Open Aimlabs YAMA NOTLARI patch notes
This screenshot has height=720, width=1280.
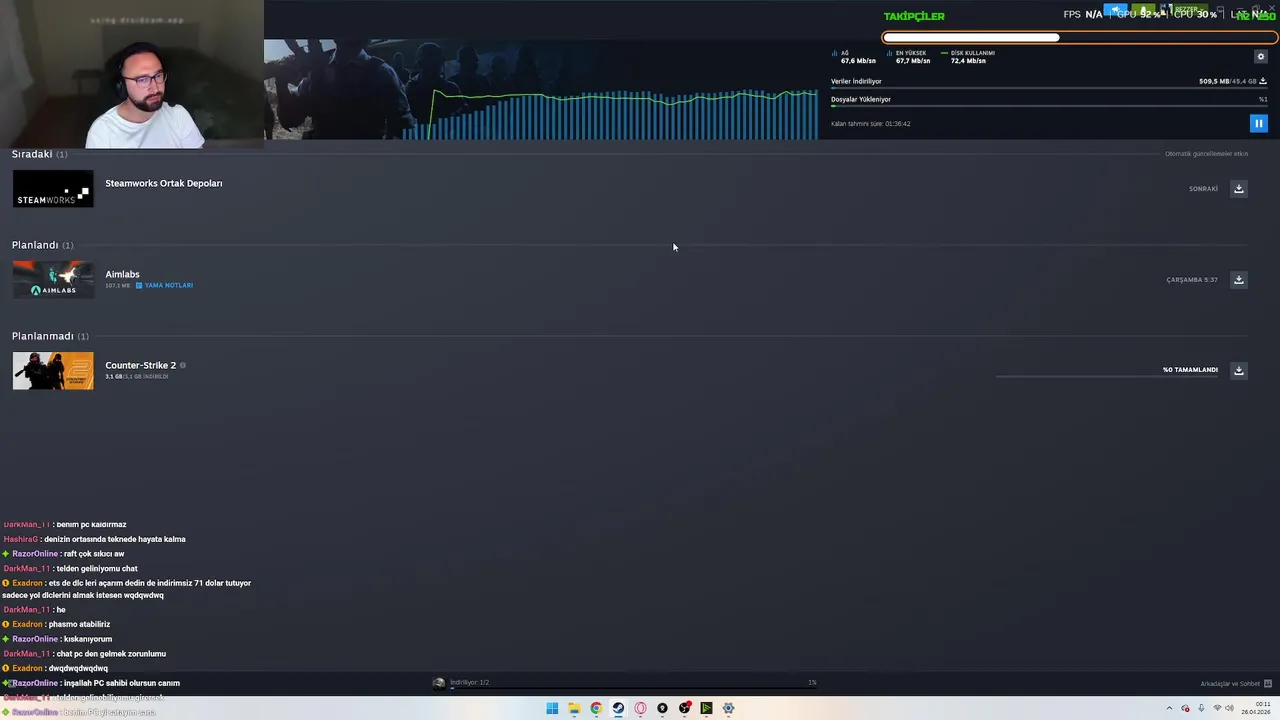[164, 285]
